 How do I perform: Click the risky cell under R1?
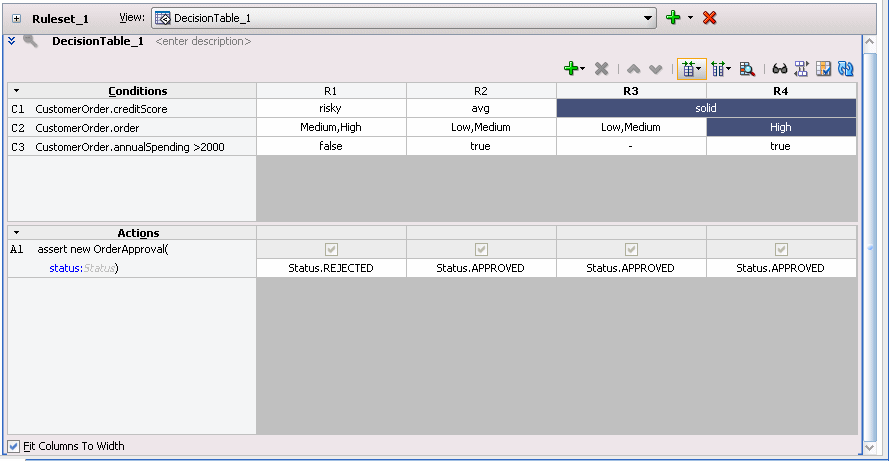pyautogui.click(x=331, y=108)
